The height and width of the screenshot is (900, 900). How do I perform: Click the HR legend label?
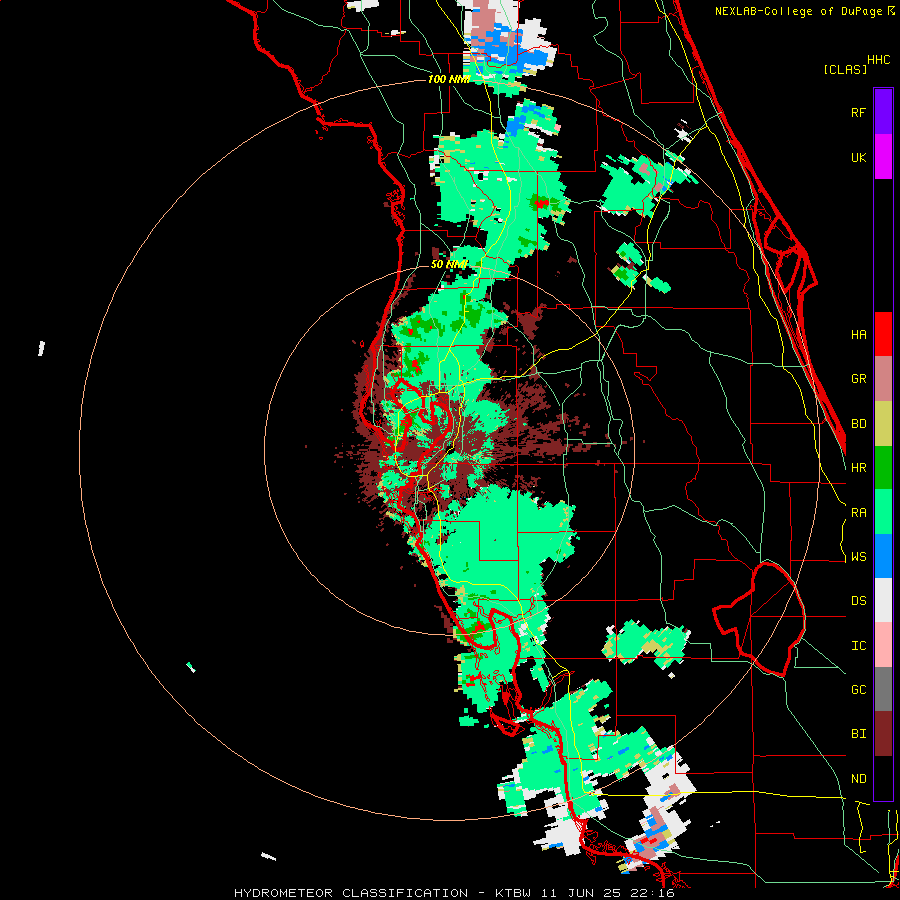(x=858, y=468)
